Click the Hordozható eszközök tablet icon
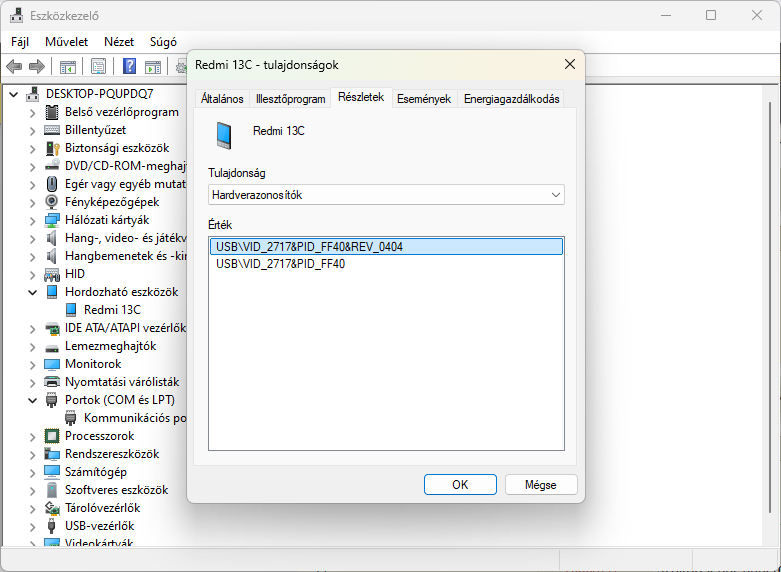This screenshot has height=572, width=781. (52, 292)
